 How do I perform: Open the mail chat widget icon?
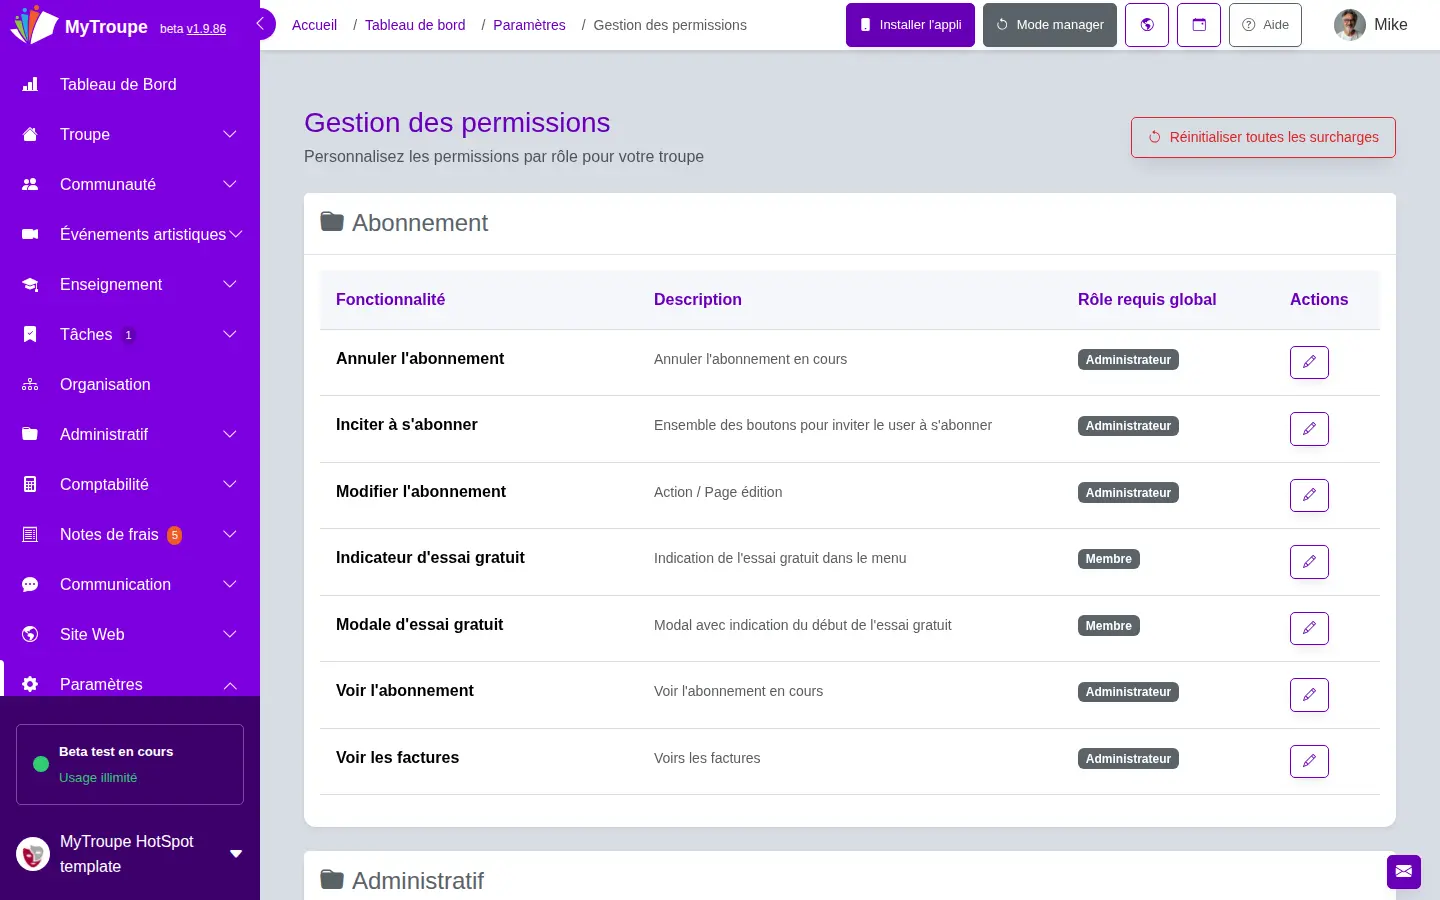click(1404, 872)
